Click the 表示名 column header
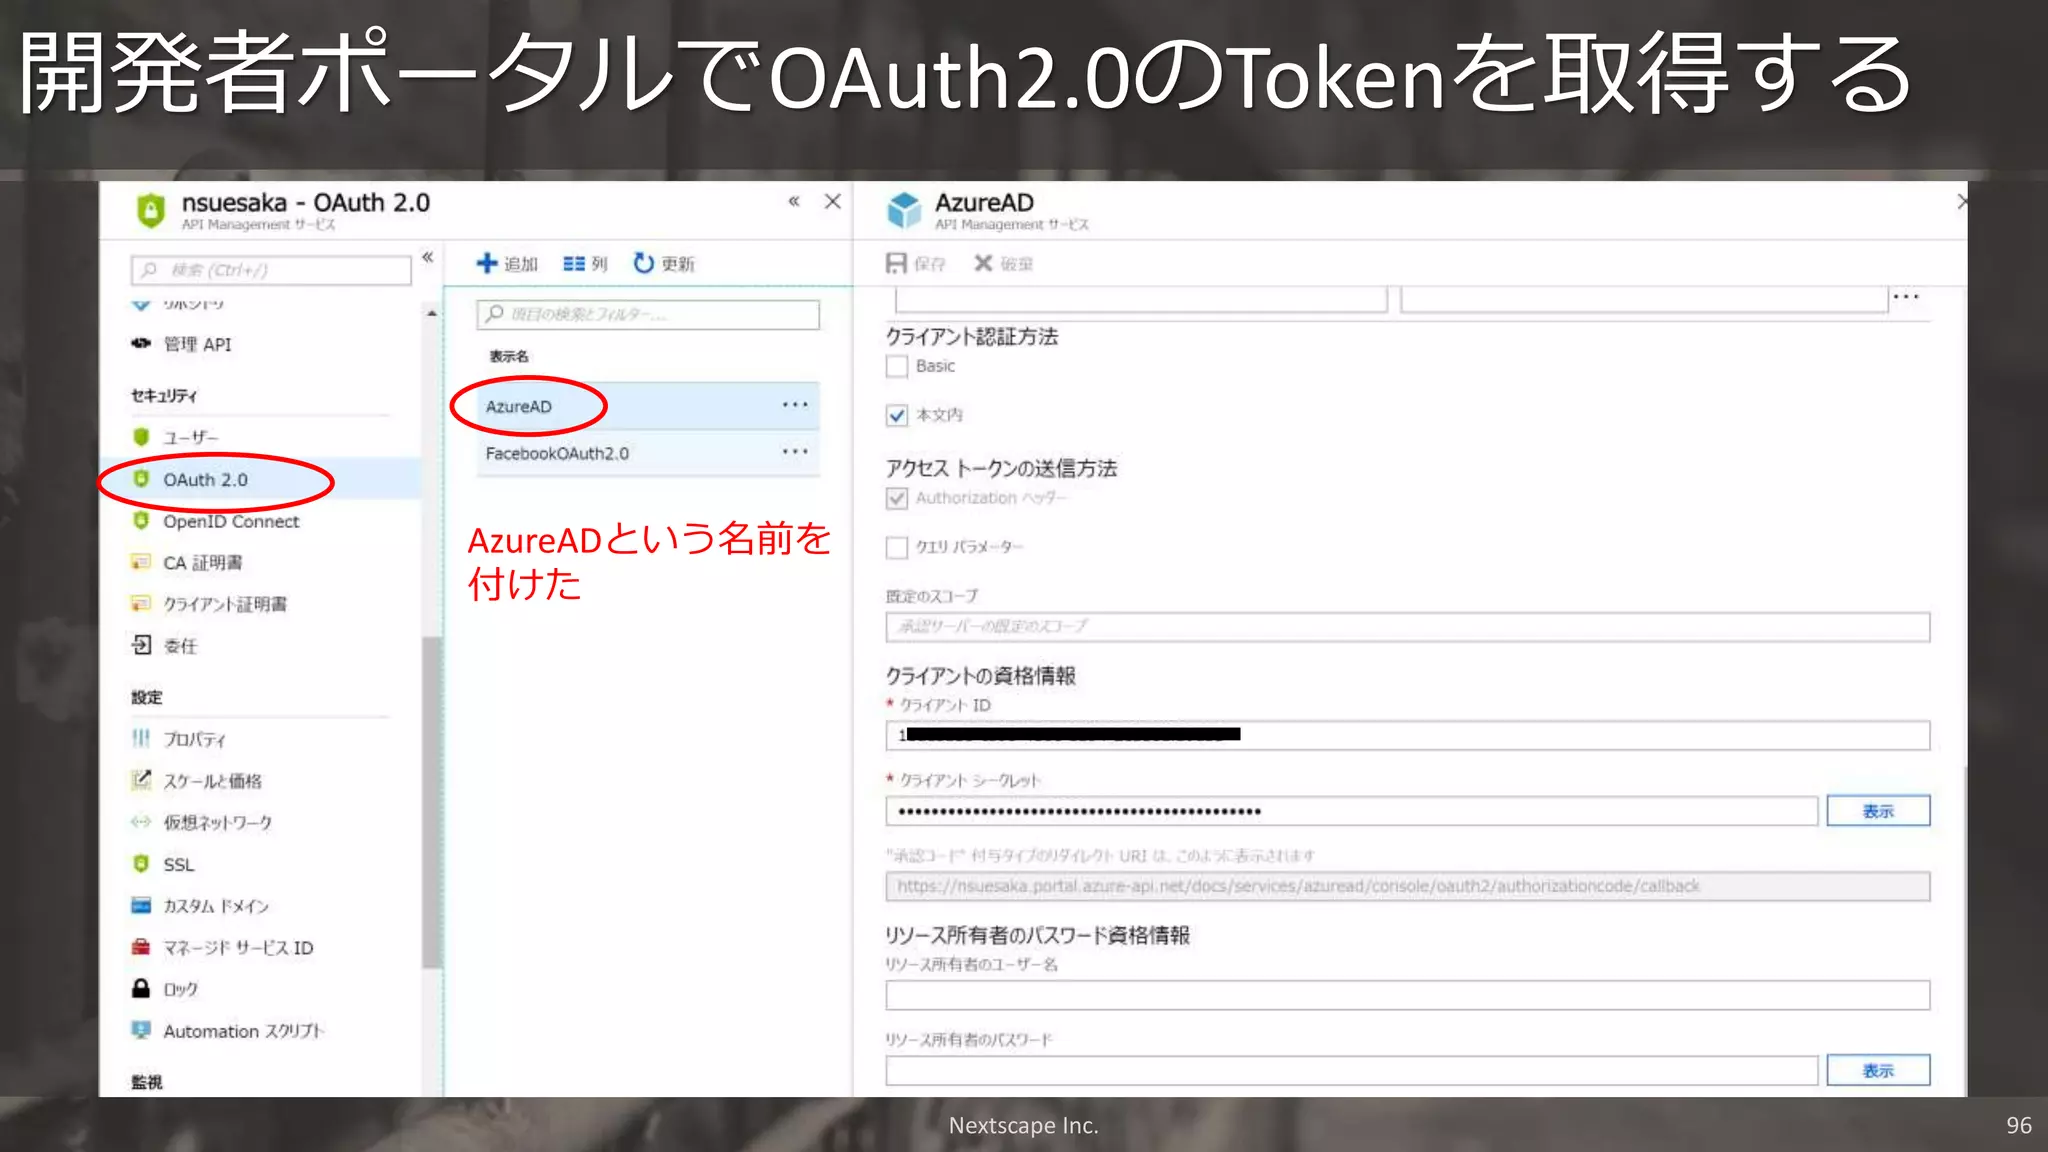The width and height of the screenshot is (2048, 1152). click(x=509, y=356)
